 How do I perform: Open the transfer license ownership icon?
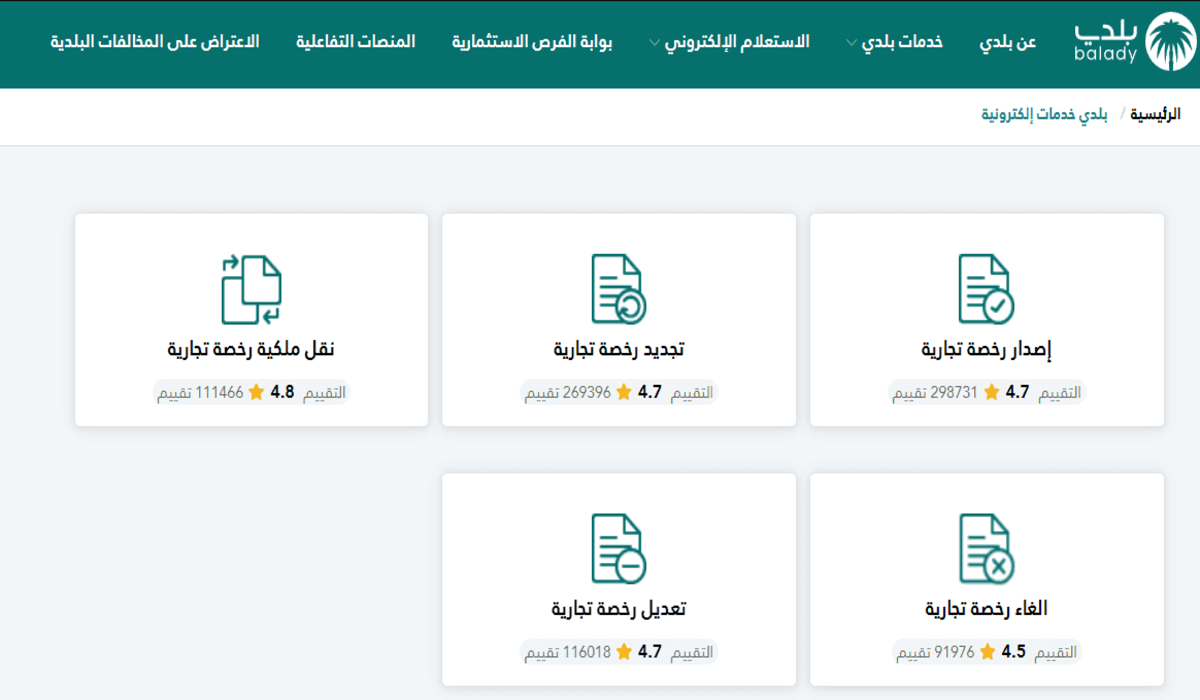[249, 288]
